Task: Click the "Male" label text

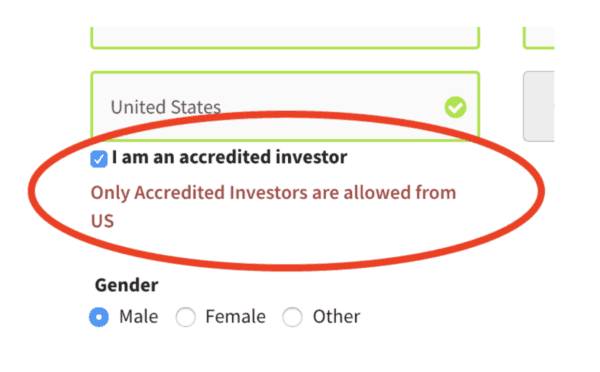Action: [x=139, y=317]
